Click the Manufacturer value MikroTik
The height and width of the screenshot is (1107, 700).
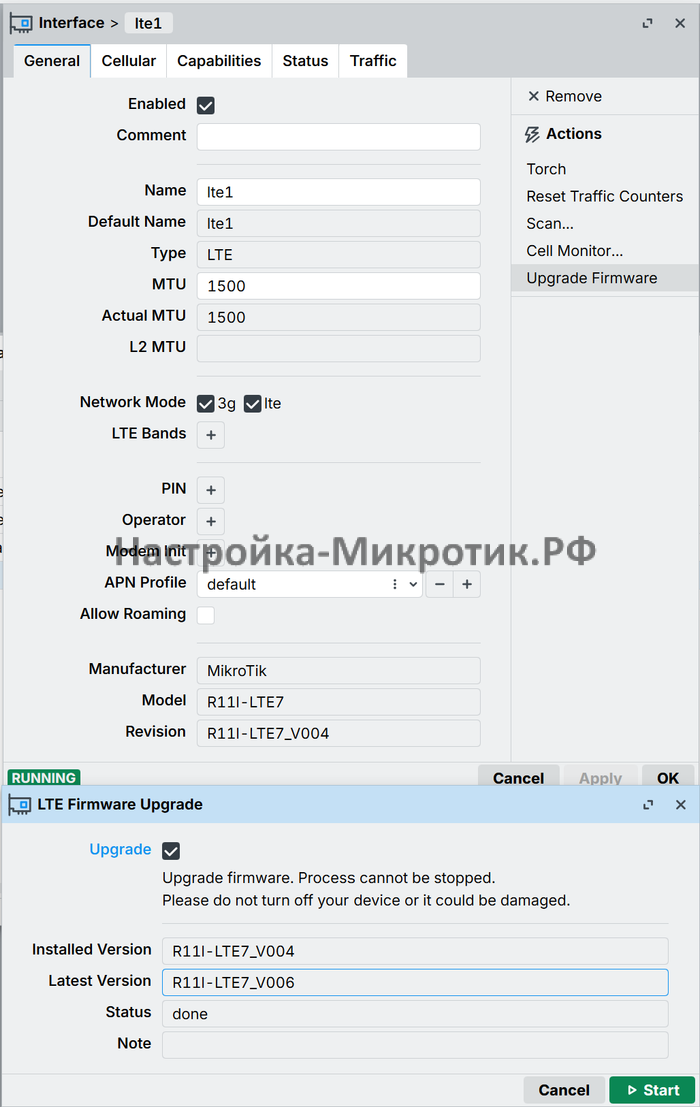coord(339,671)
